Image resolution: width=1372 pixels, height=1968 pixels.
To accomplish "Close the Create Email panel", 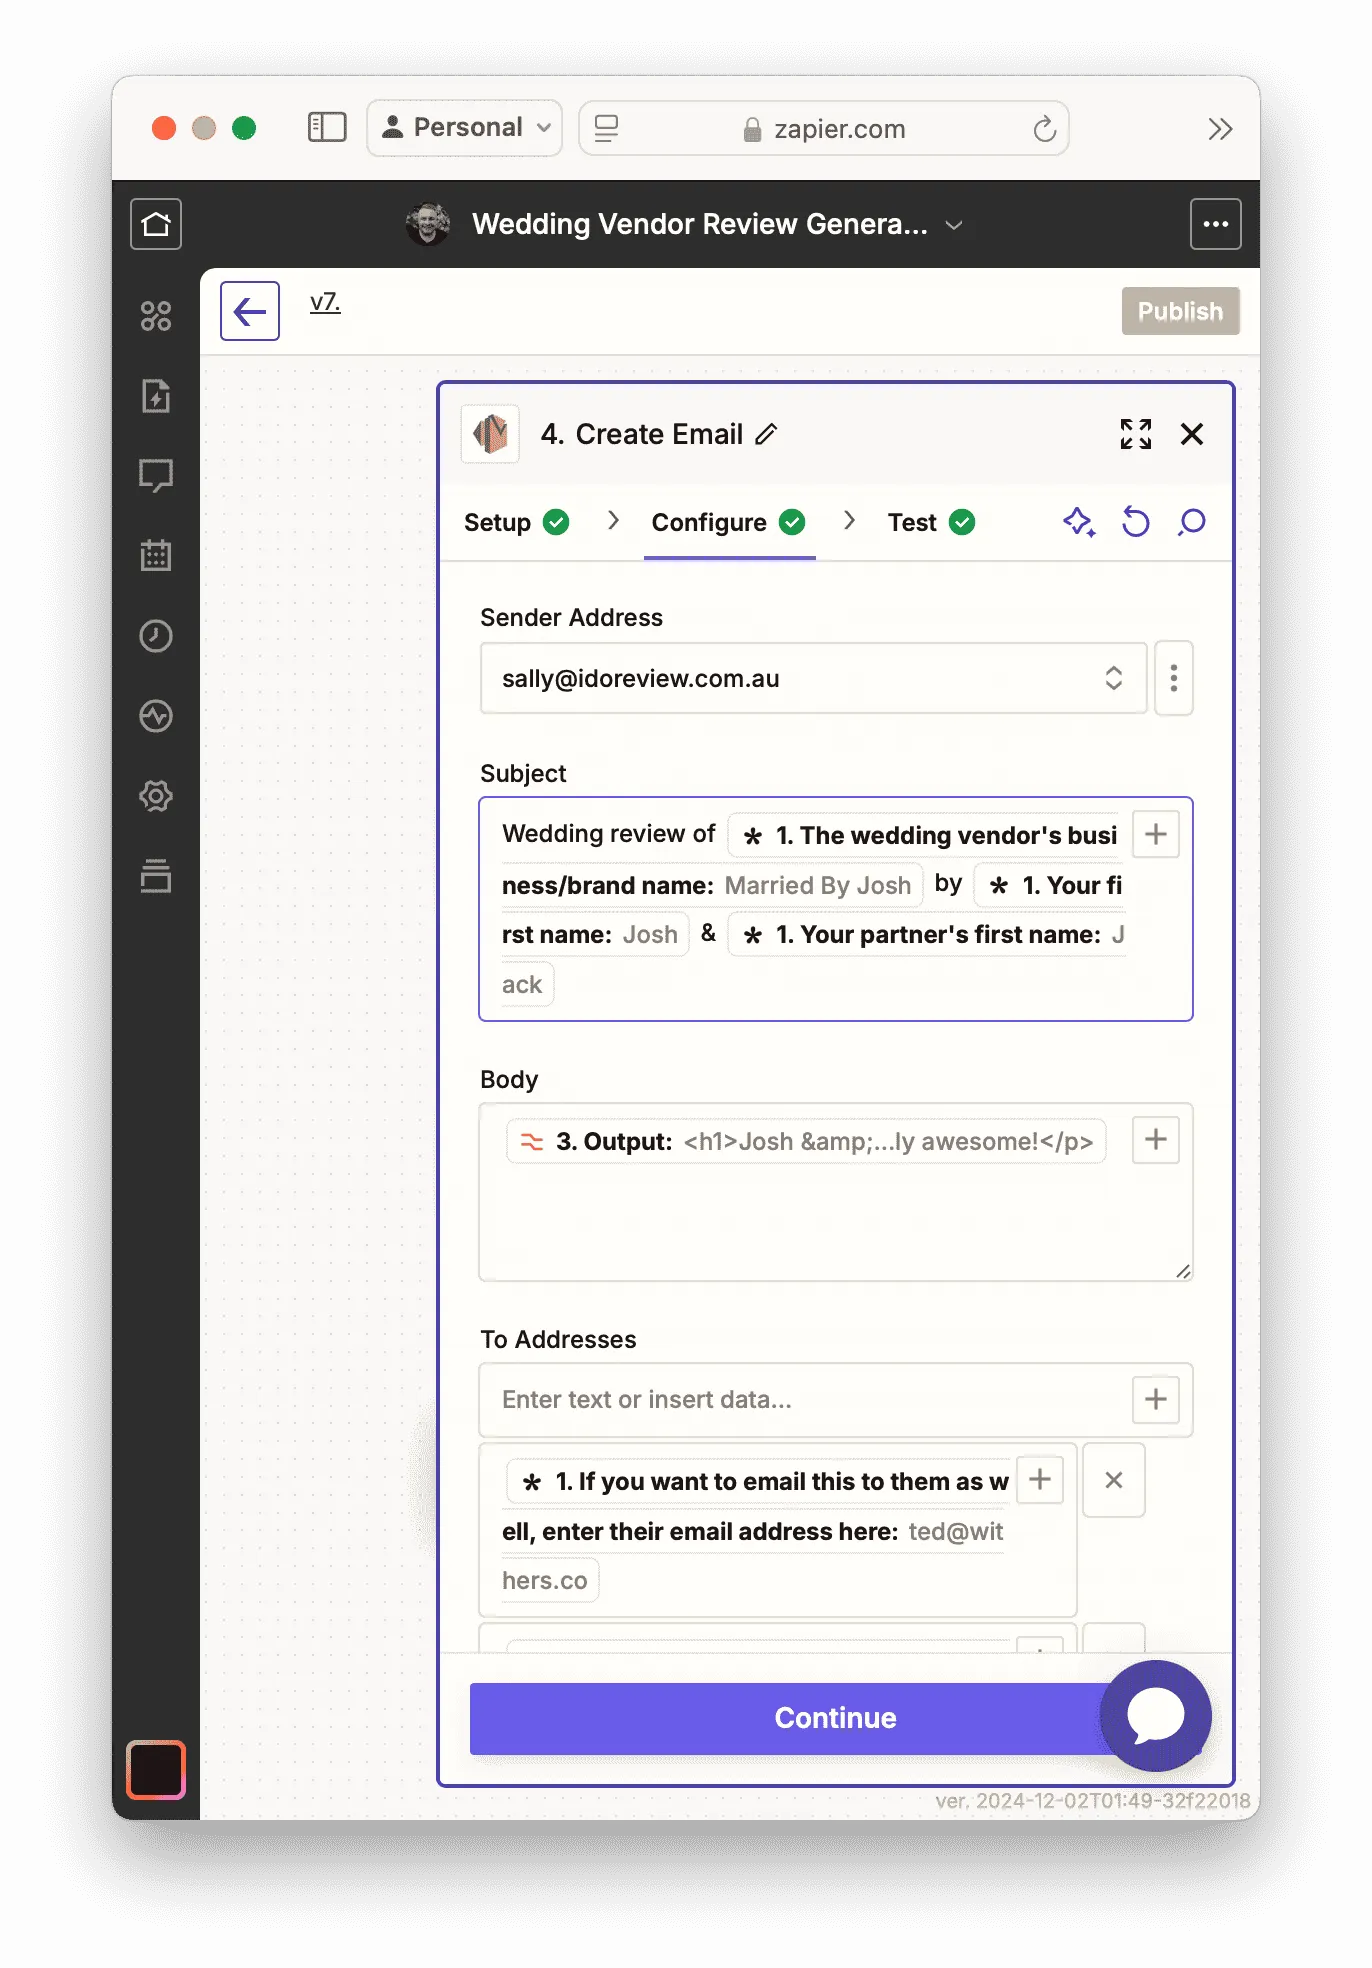I will pyautogui.click(x=1192, y=434).
